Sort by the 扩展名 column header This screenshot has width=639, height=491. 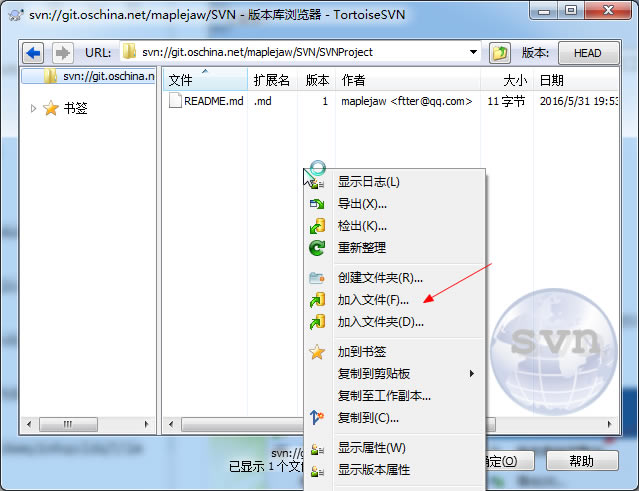point(271,79)
